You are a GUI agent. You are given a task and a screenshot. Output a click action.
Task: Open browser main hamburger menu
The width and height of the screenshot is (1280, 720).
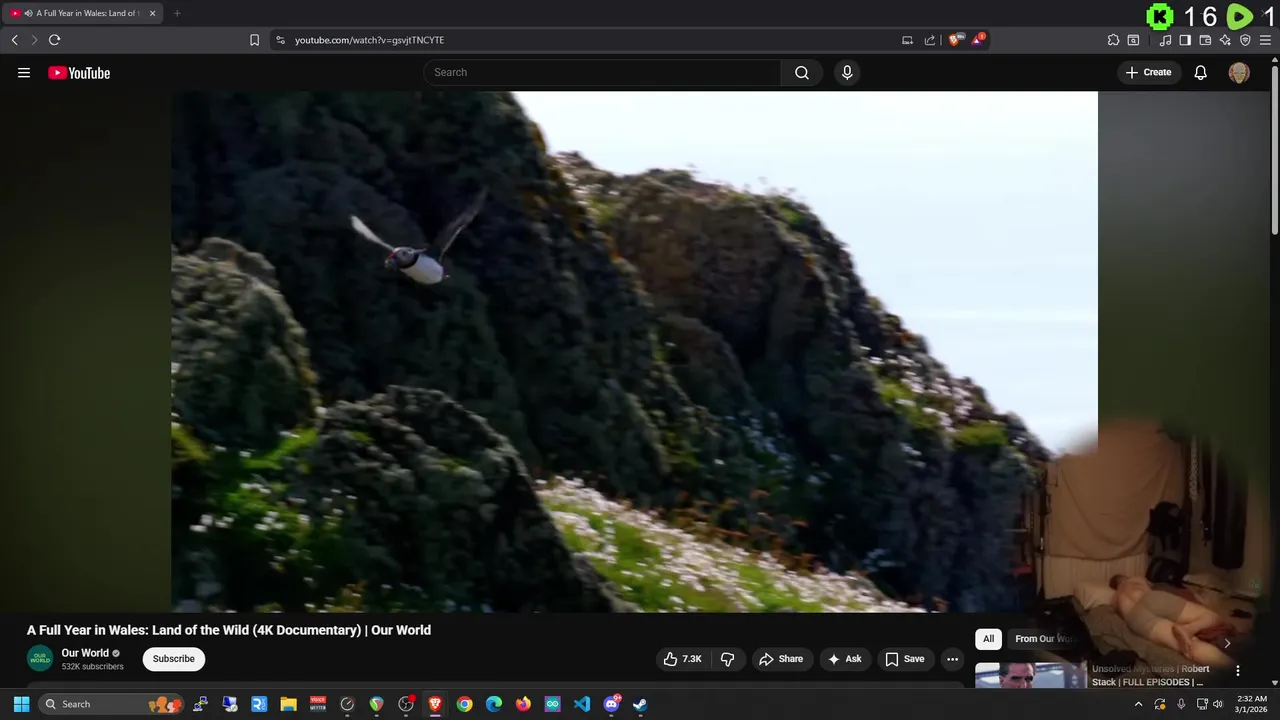[x=1265, y=40]
